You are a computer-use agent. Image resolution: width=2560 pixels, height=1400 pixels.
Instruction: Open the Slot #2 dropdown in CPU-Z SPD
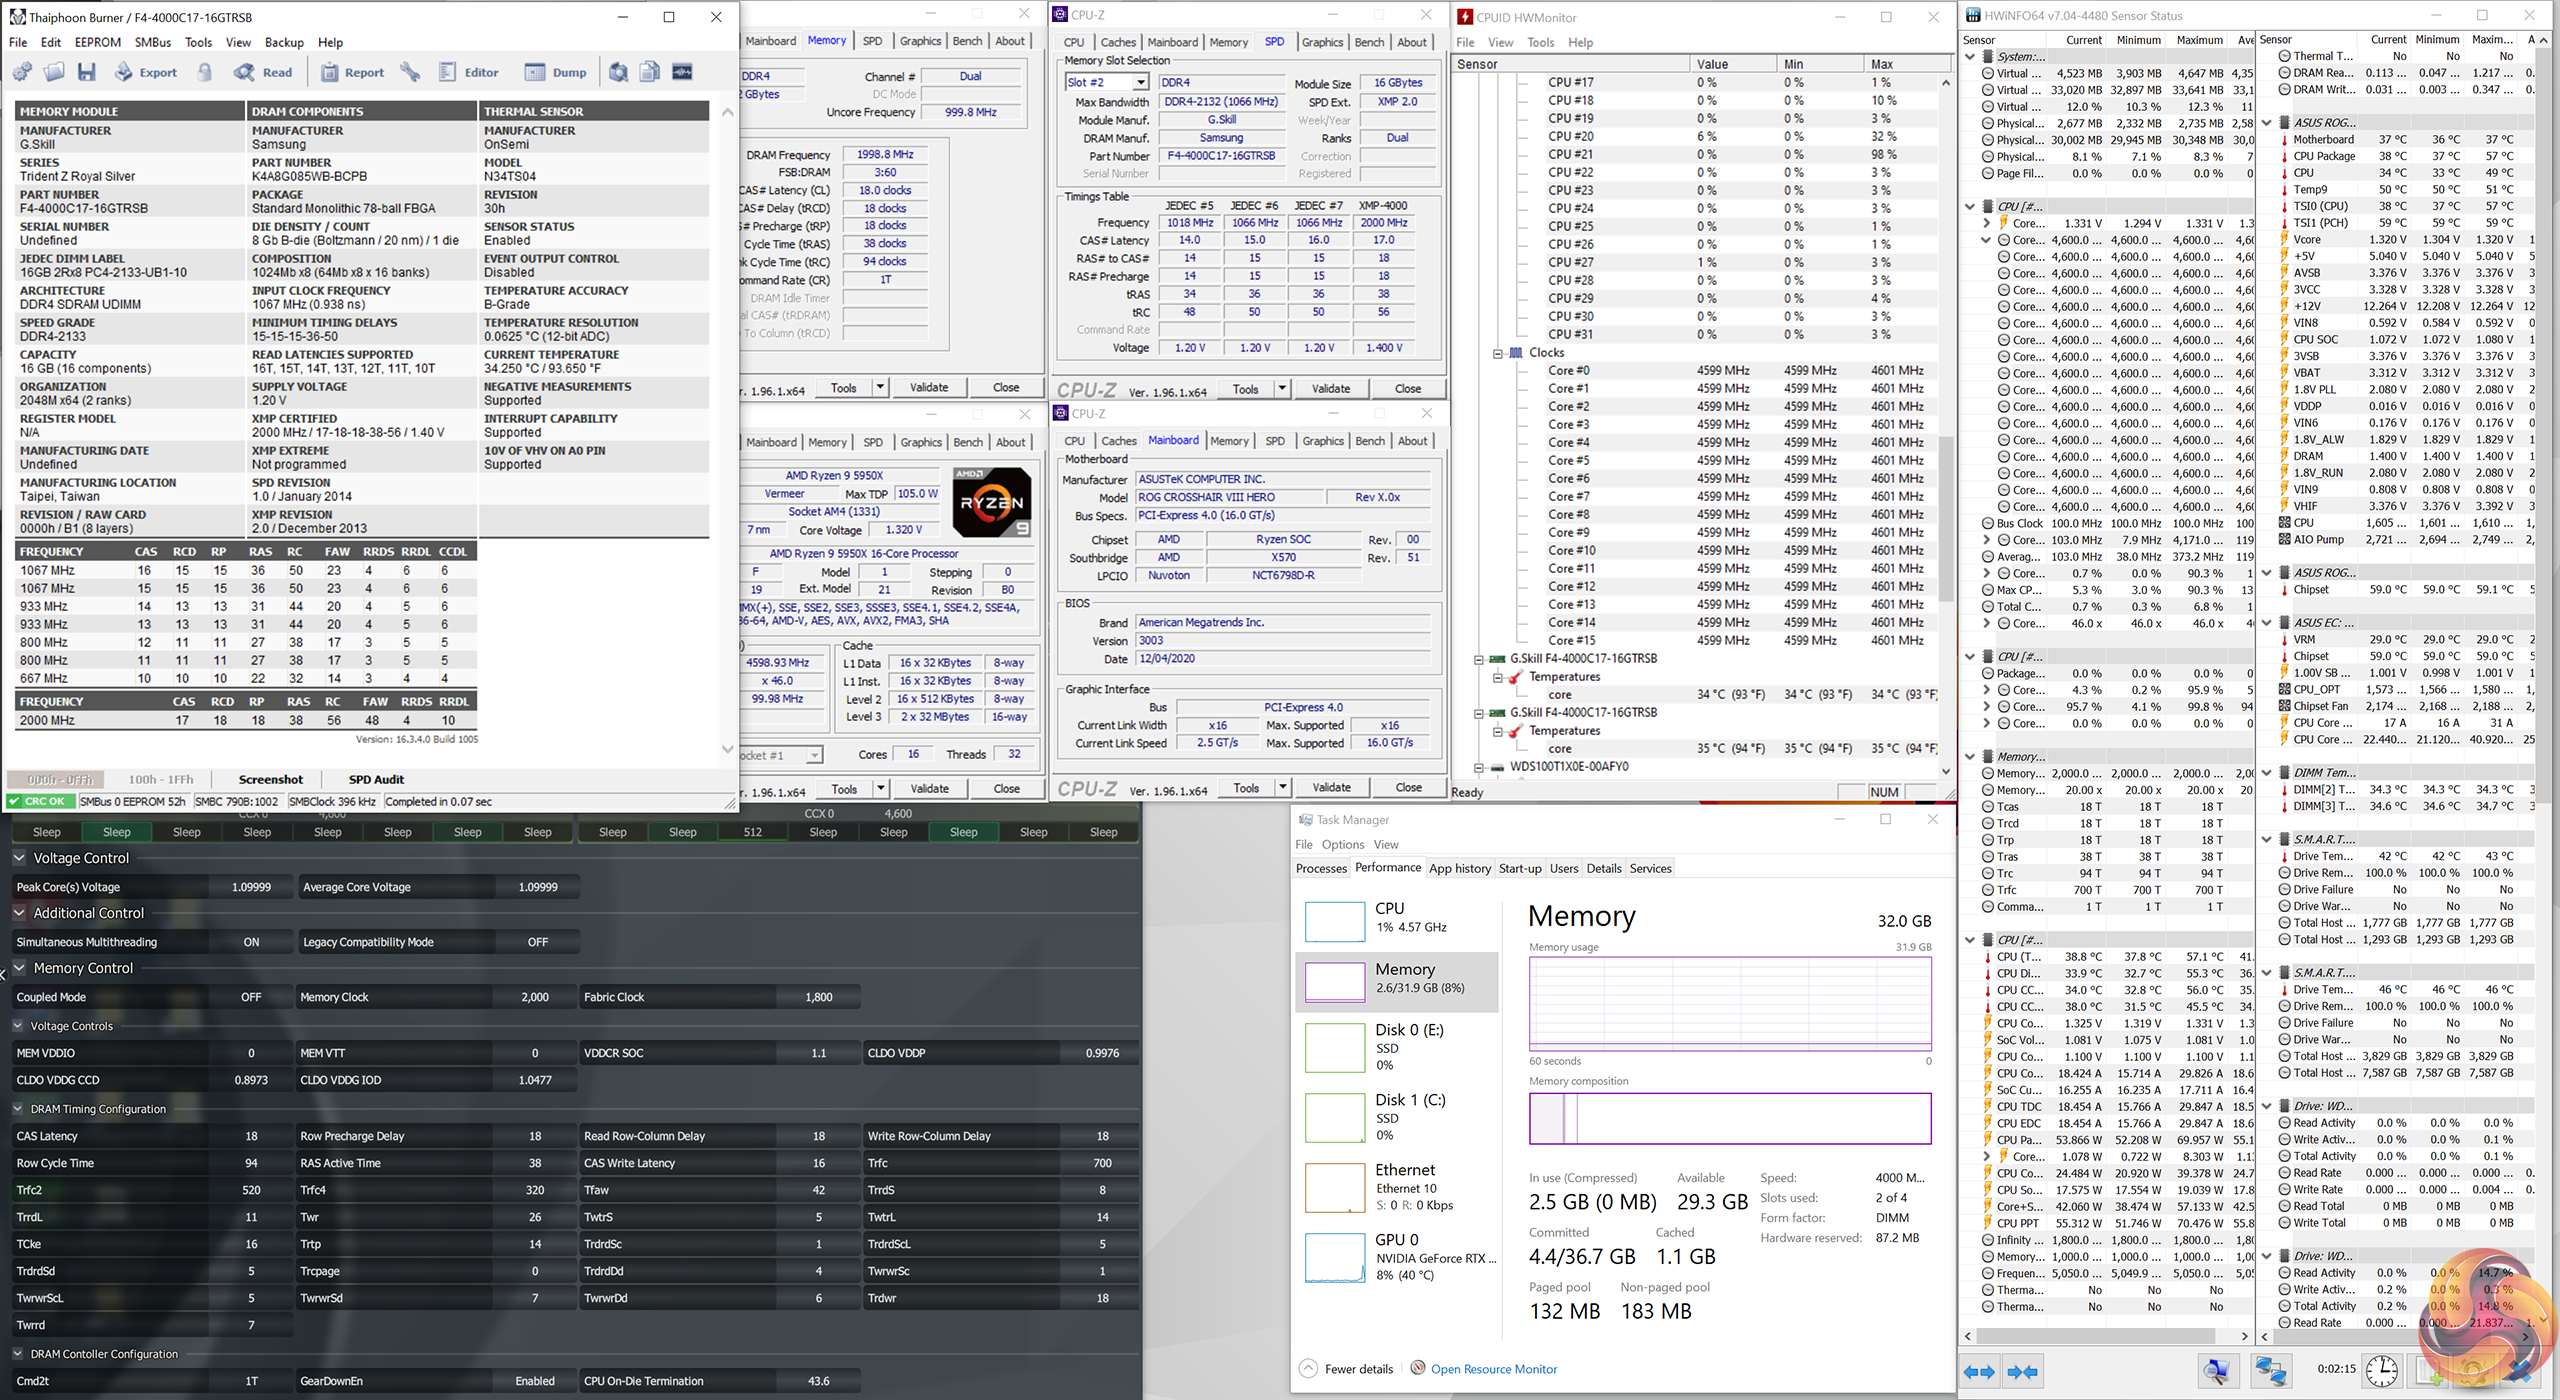point(1141,83)
